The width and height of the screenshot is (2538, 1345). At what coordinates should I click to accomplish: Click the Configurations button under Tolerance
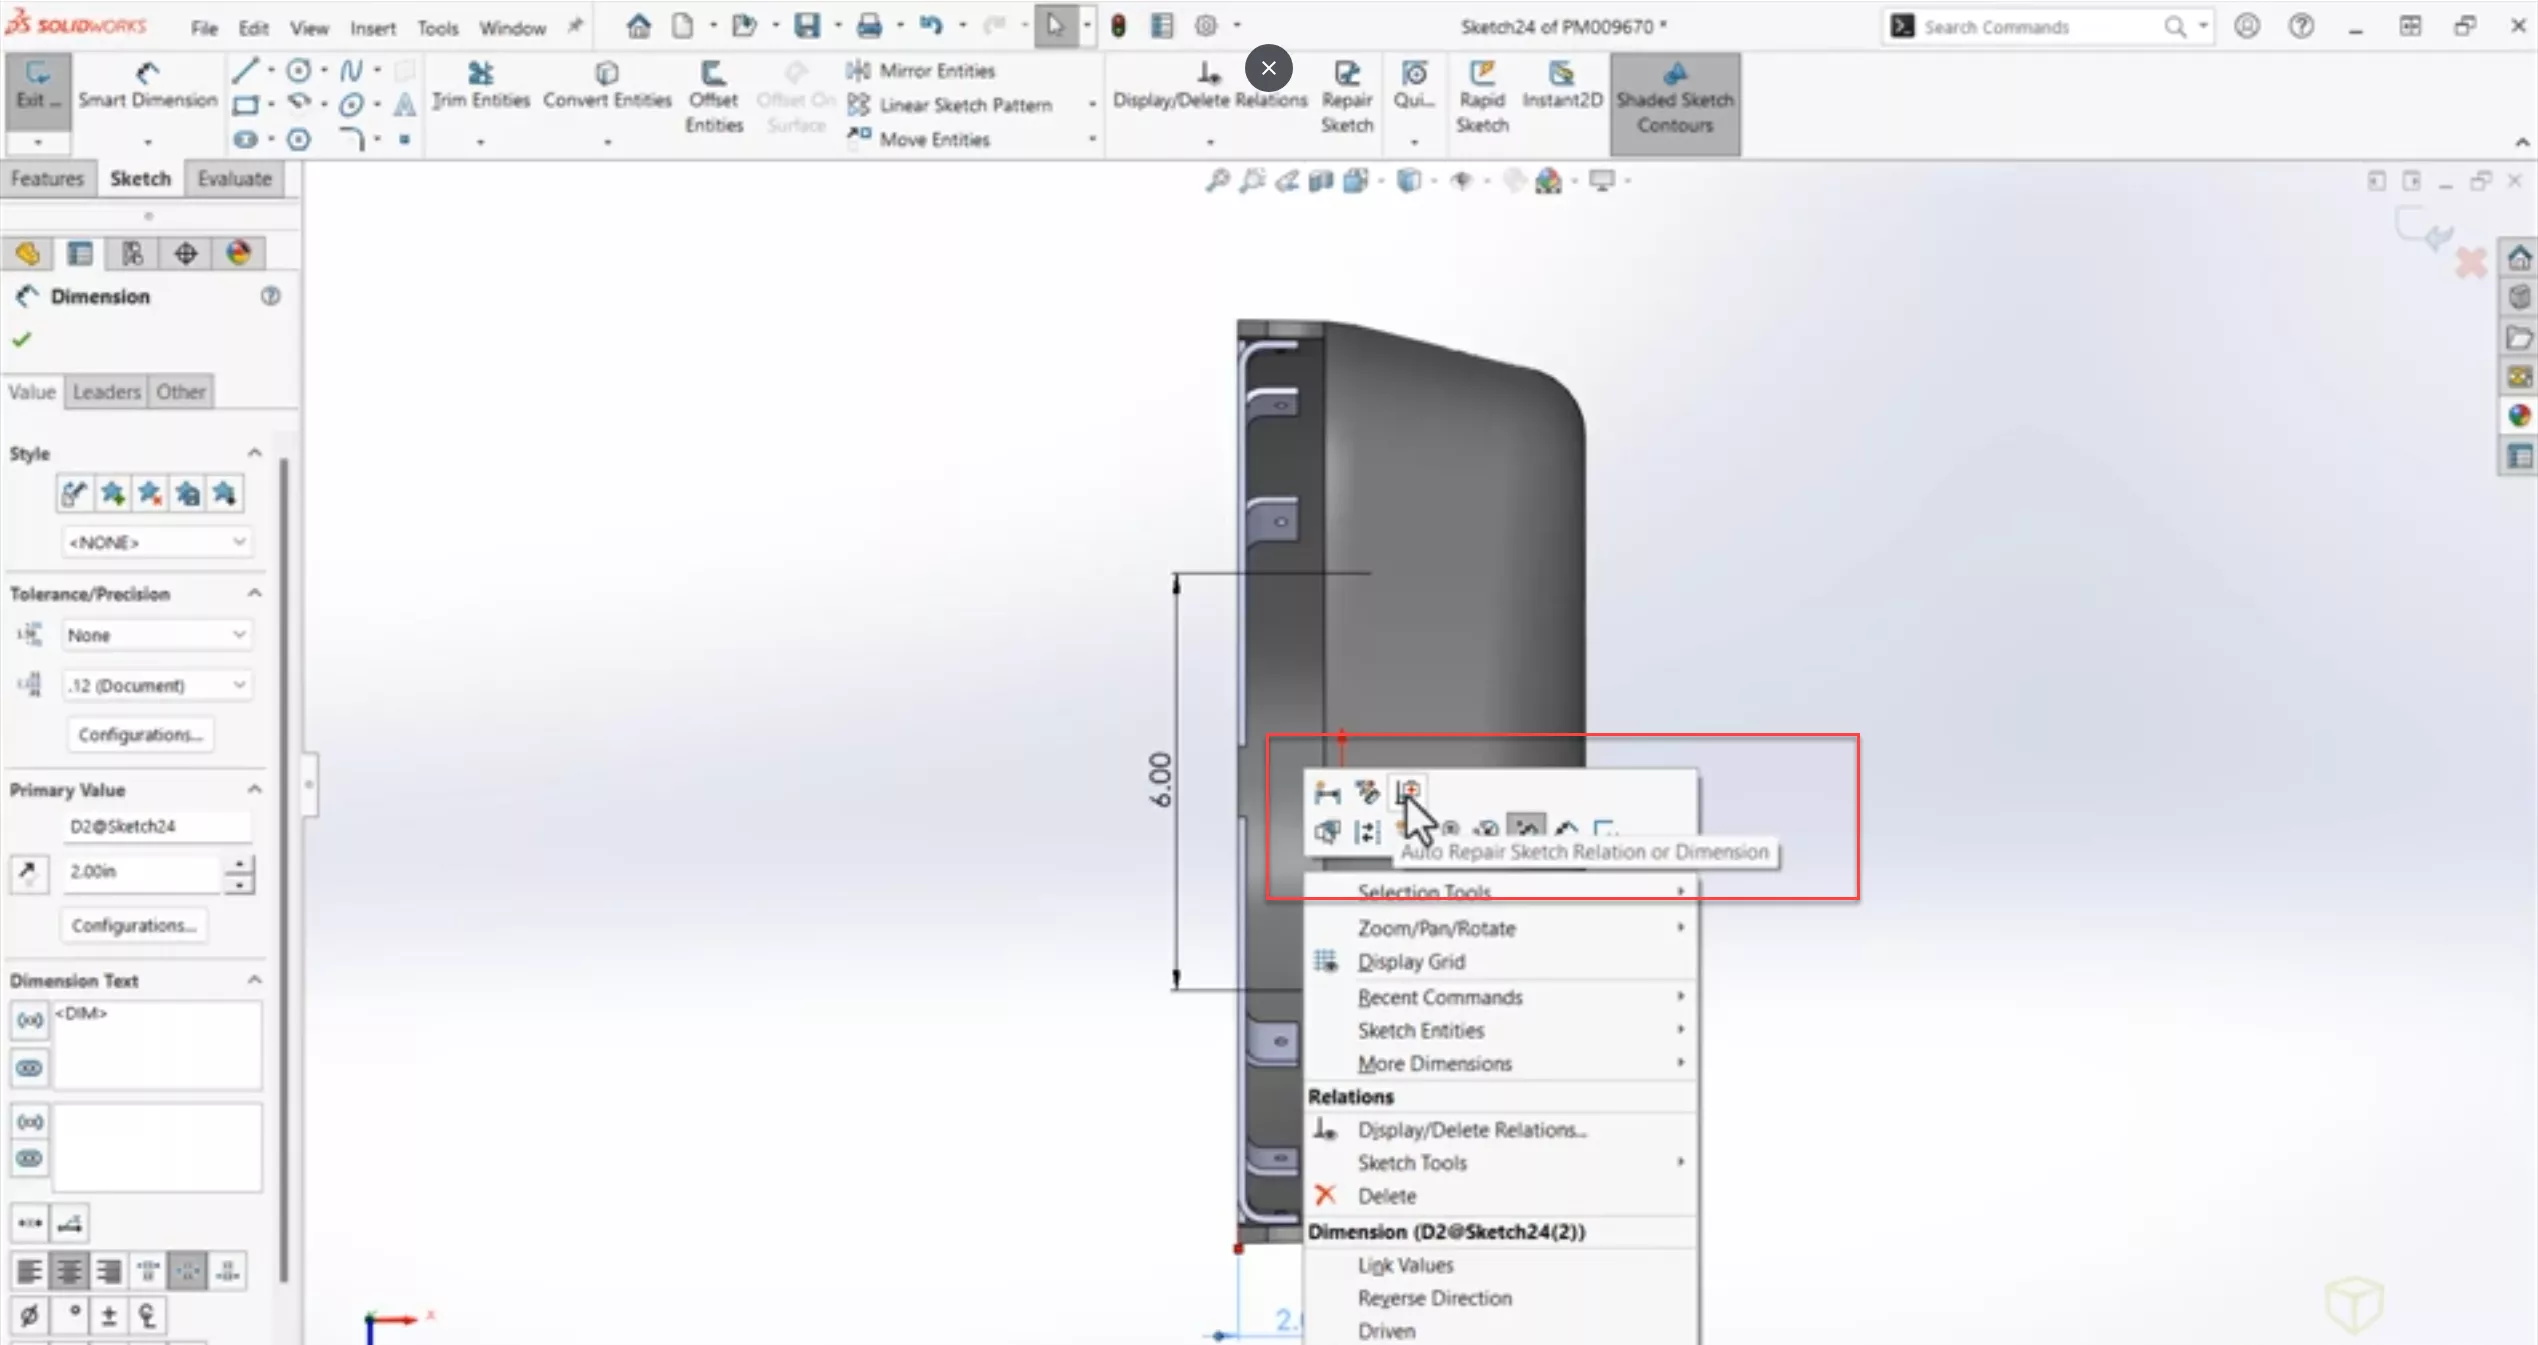point(139,732)
